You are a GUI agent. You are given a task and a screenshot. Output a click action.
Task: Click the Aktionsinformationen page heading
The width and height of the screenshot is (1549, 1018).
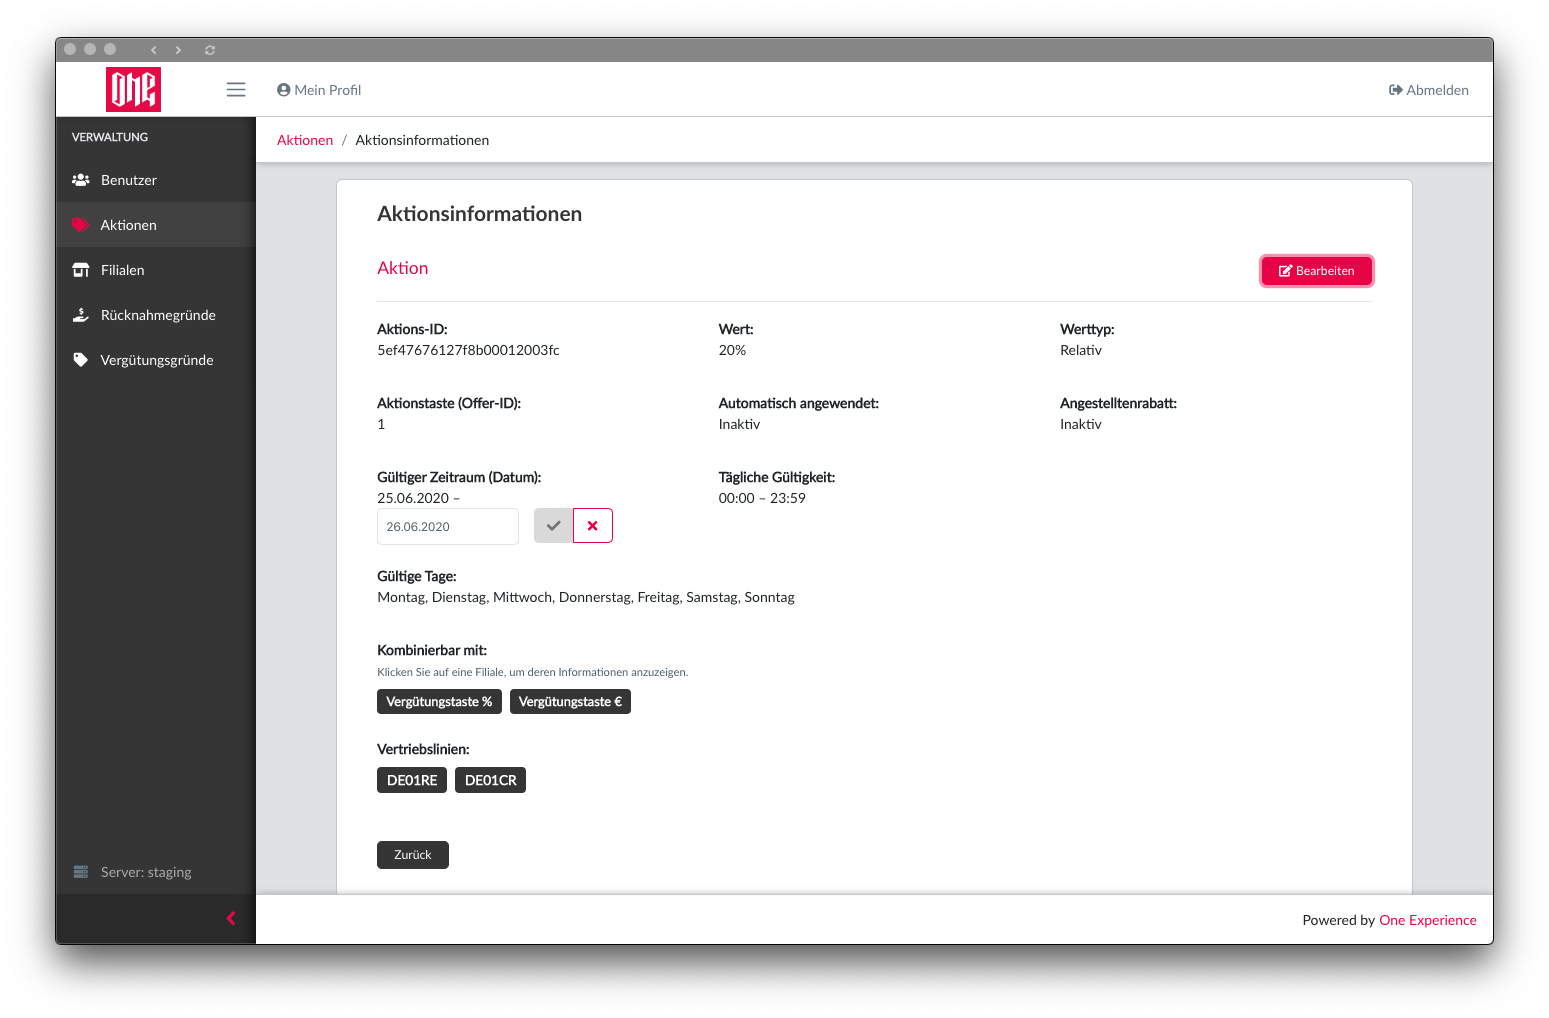[479, 214]
